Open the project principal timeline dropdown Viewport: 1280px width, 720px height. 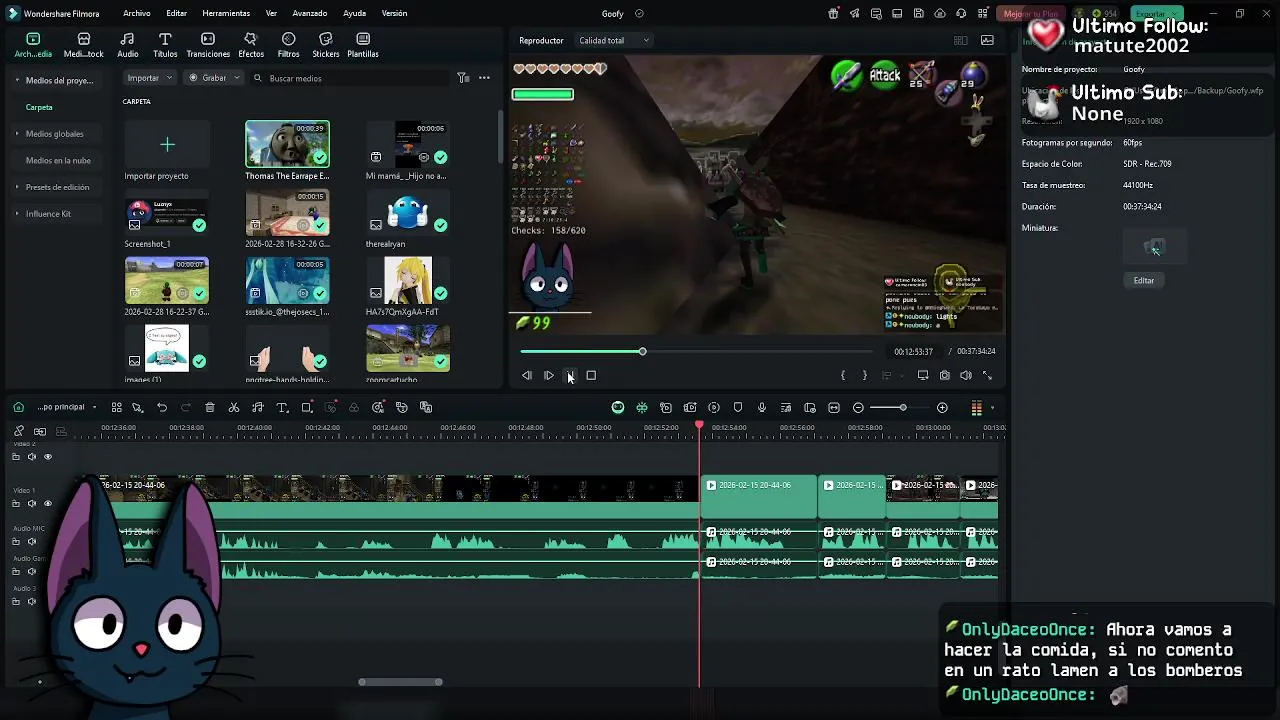(x=67, y=407)
